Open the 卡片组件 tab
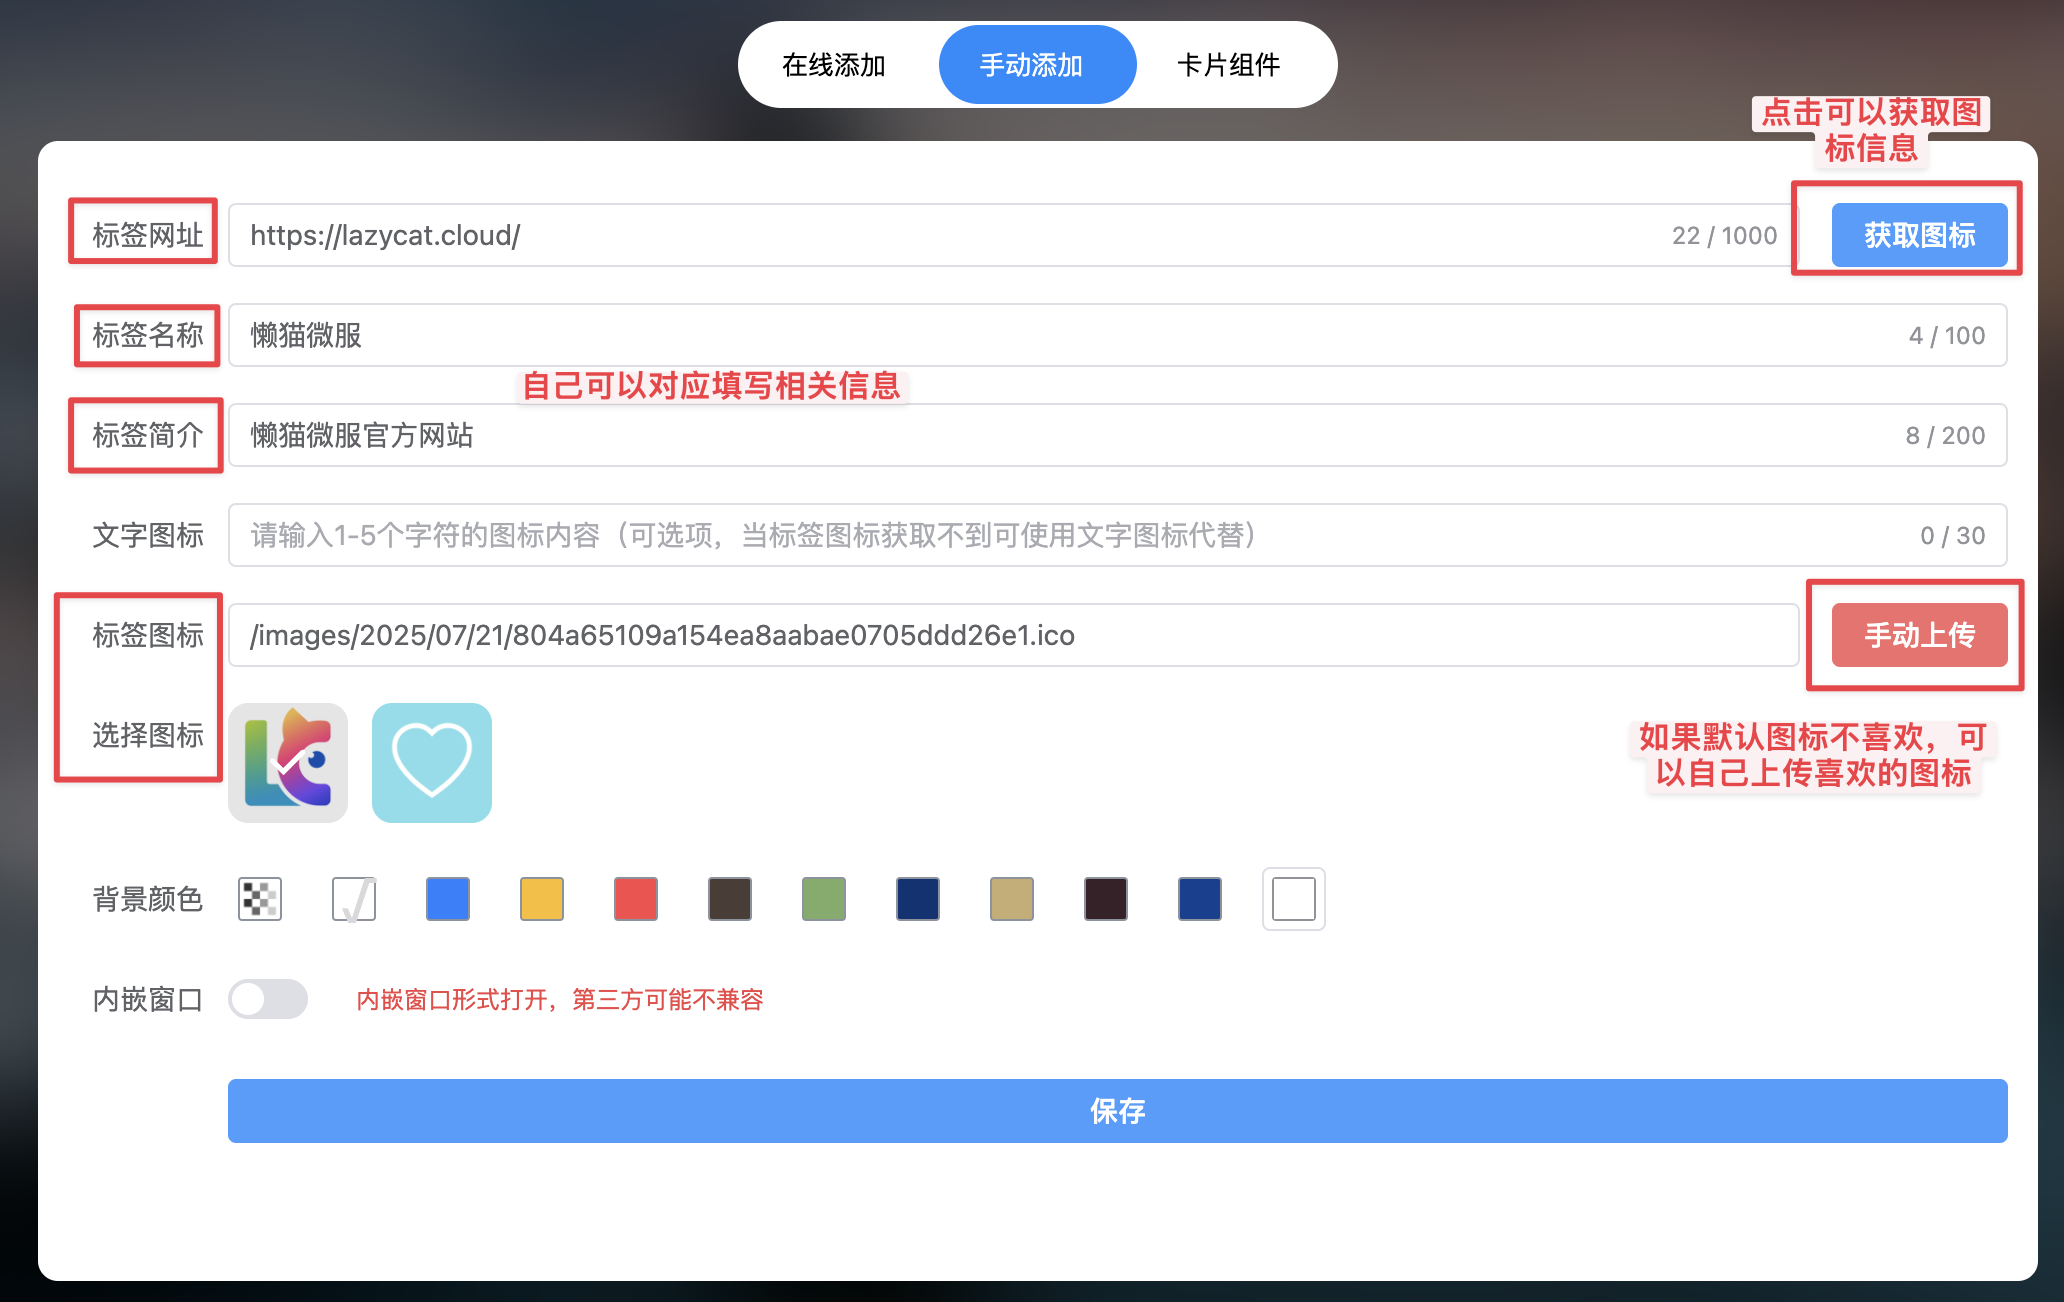The height and width of the screenshot is (1302, 2064). pyautogui.click(x=1229, y=65)
